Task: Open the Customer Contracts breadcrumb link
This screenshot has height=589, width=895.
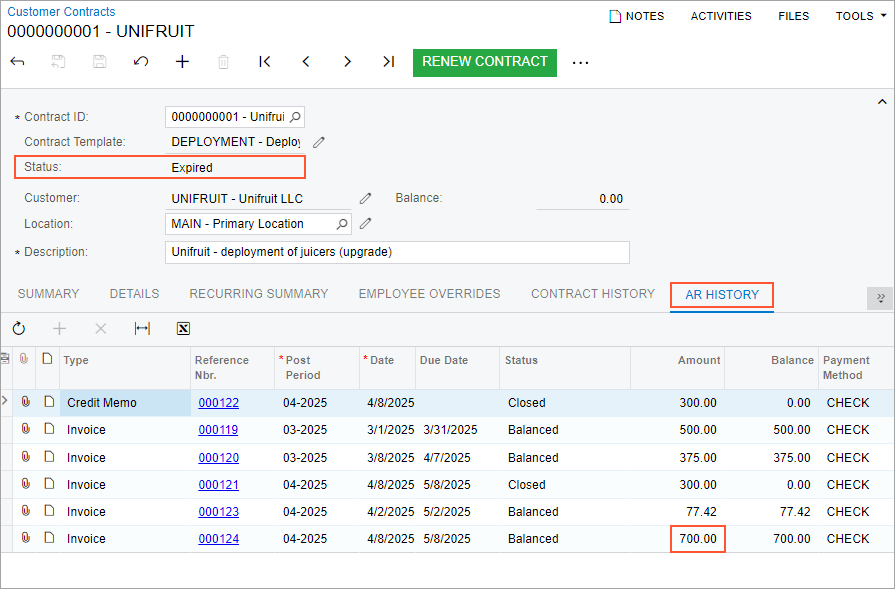Action: pos(61,12)
